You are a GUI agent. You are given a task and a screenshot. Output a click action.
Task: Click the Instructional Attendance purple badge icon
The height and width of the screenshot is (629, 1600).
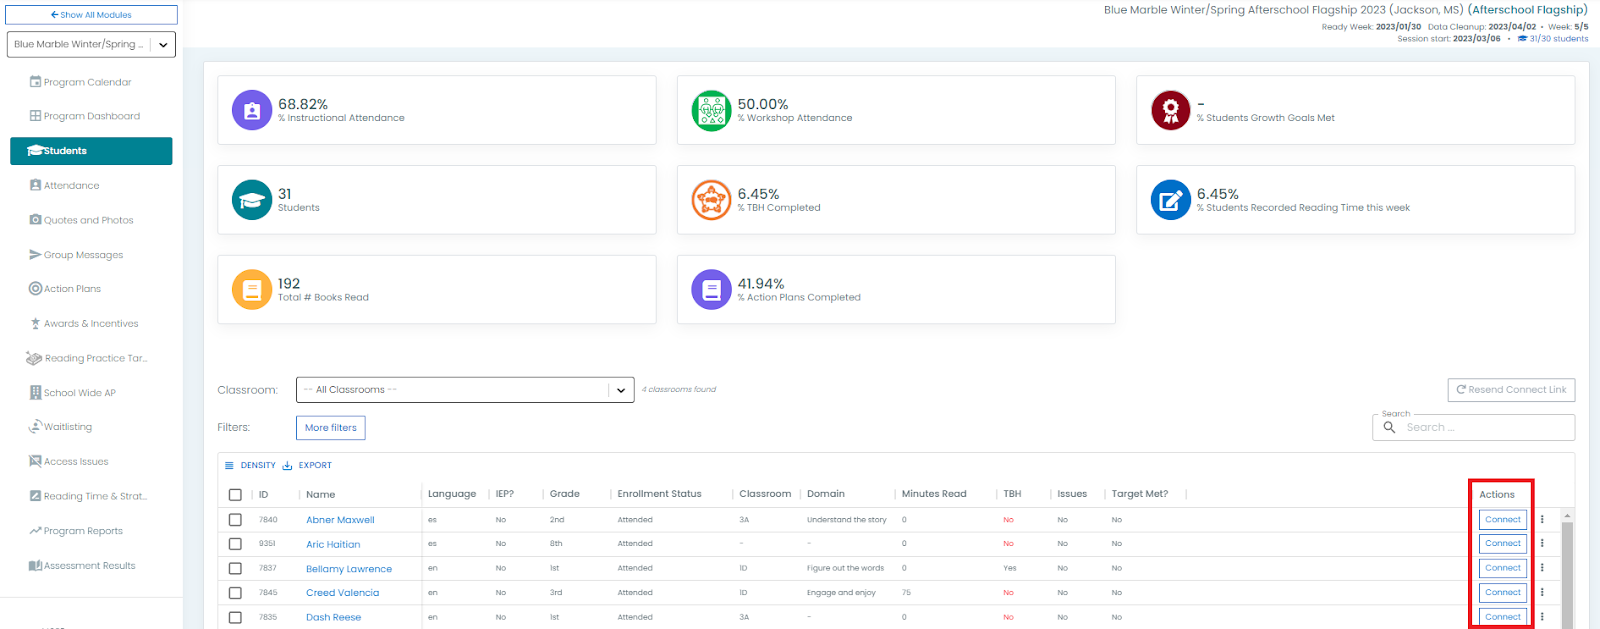[x=252, y=110]
